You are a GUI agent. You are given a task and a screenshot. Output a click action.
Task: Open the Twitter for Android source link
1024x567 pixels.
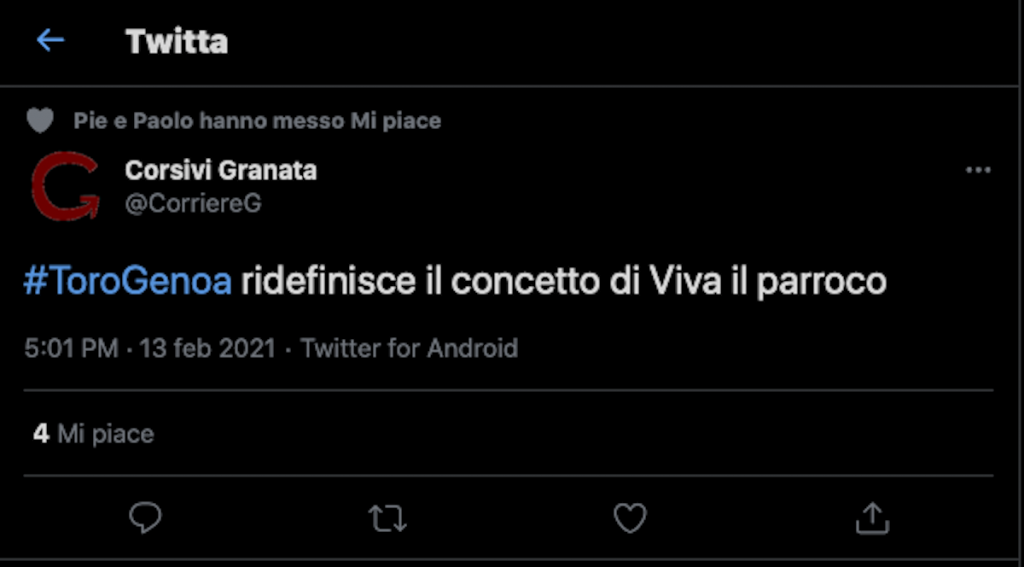point(409,349)
